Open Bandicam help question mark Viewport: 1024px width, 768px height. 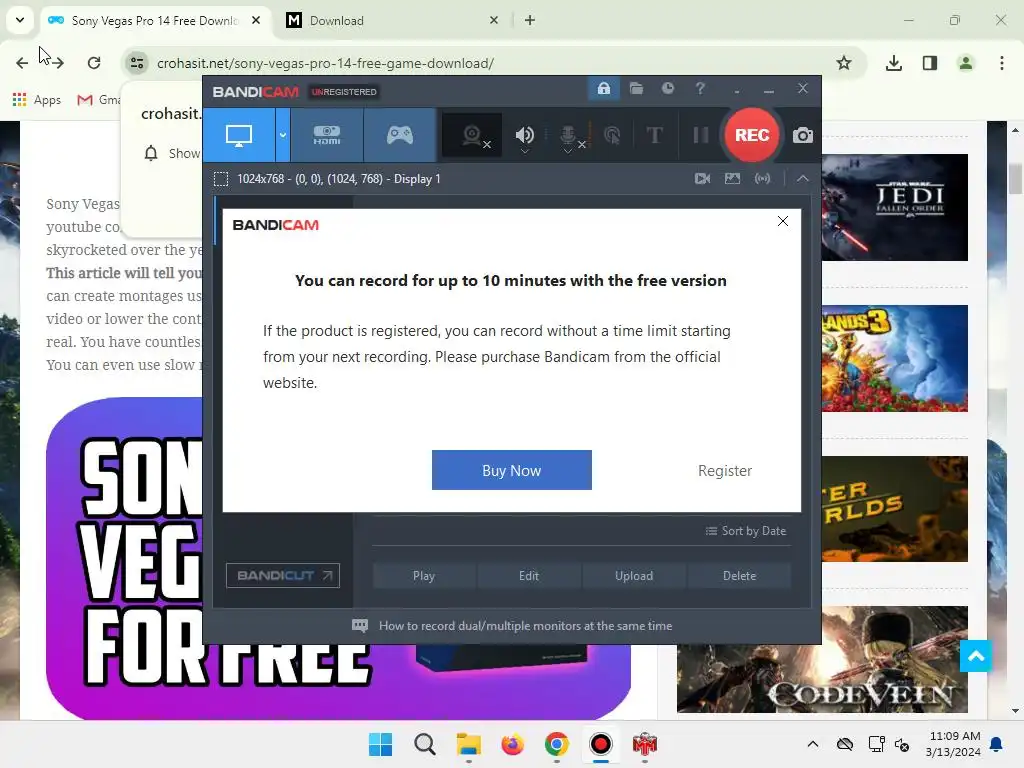700,88
